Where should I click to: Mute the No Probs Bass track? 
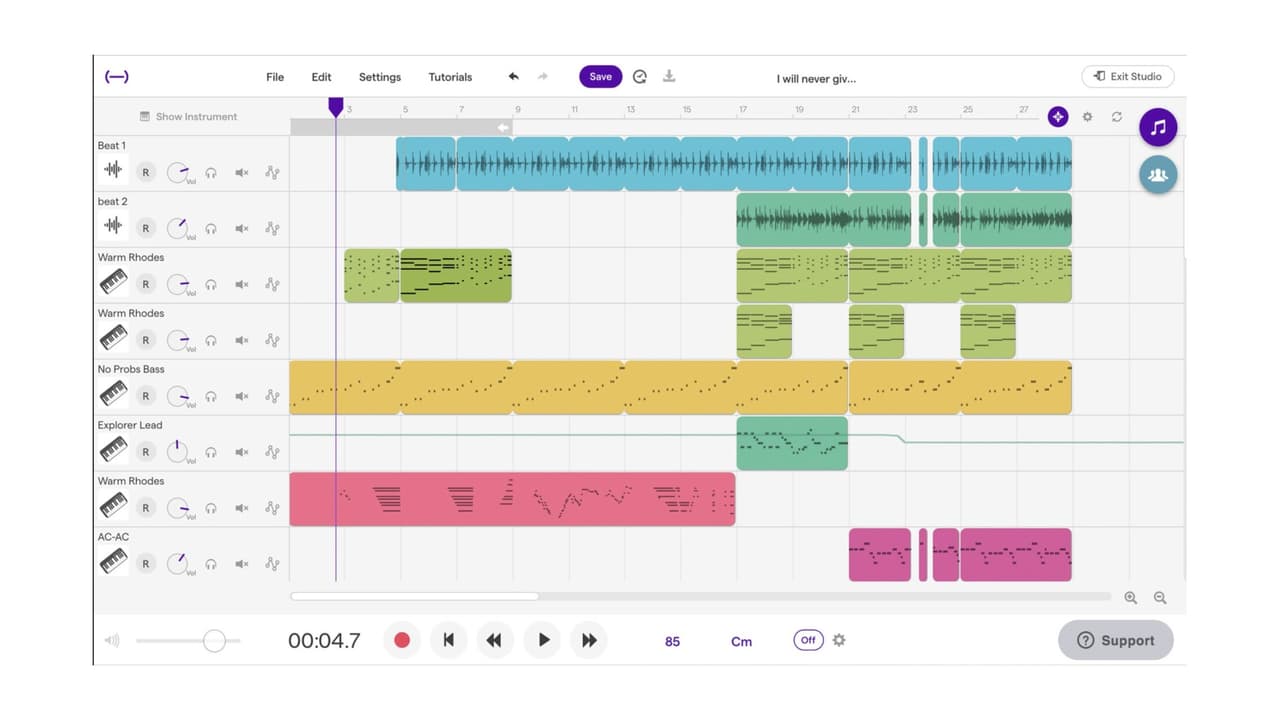pyautogui.click(x=241, y=396)
